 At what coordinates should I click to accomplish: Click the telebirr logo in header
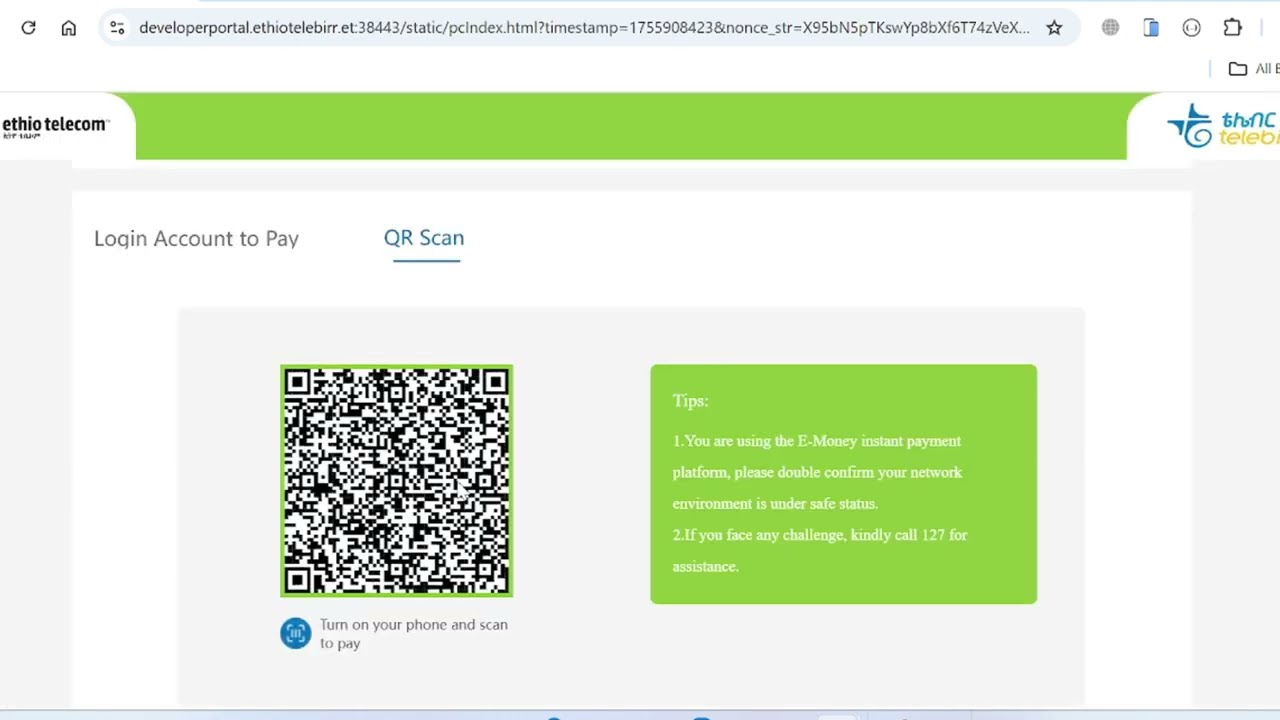pyautogui.click(x=1222, y=126)
